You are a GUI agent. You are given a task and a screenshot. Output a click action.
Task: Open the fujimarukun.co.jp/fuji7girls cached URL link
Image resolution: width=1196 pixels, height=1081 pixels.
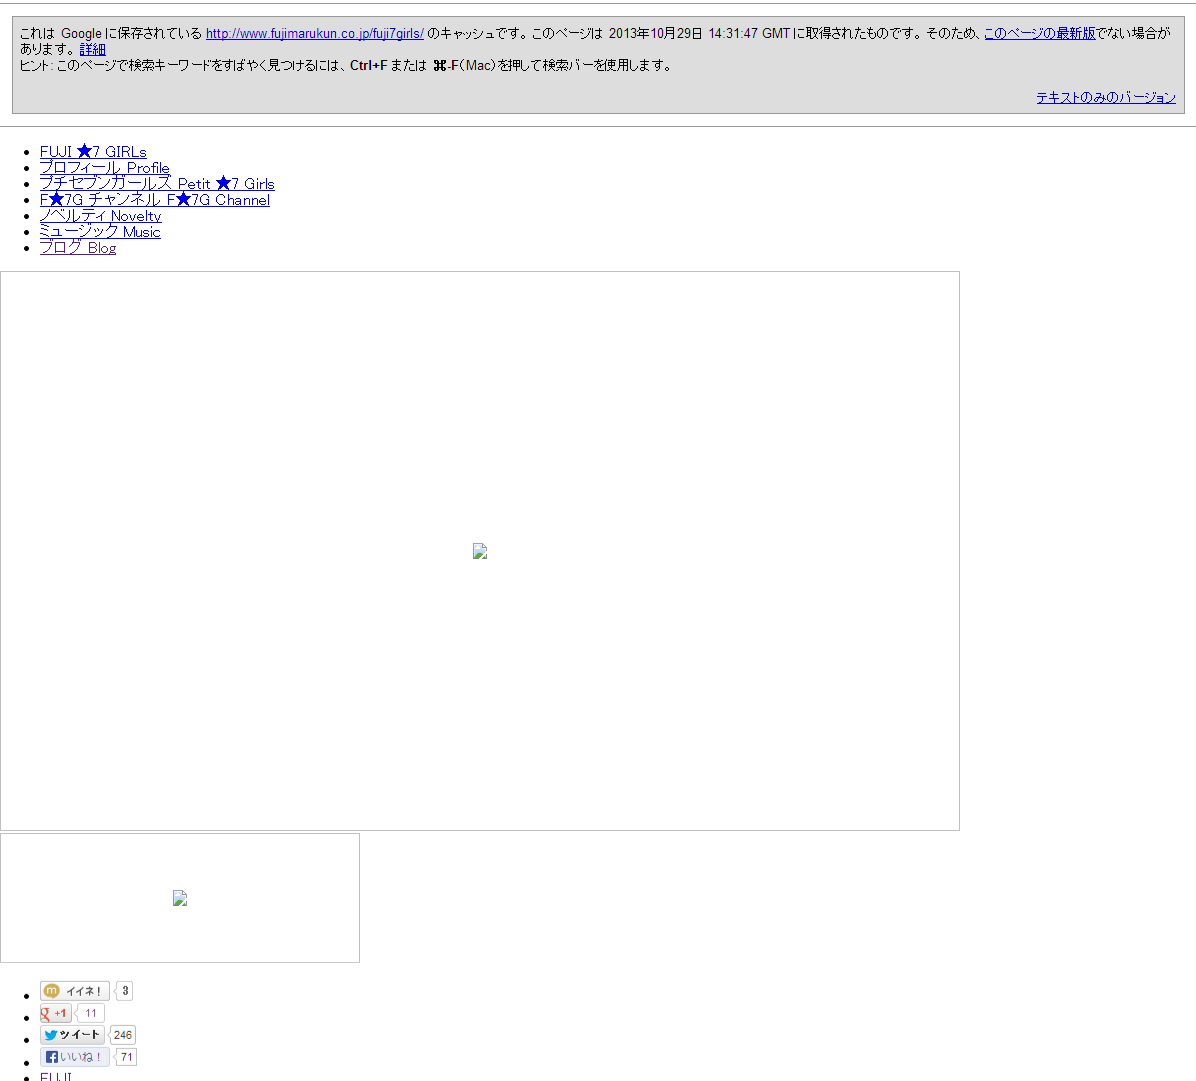pyautogui.click(x=314, y=34)
